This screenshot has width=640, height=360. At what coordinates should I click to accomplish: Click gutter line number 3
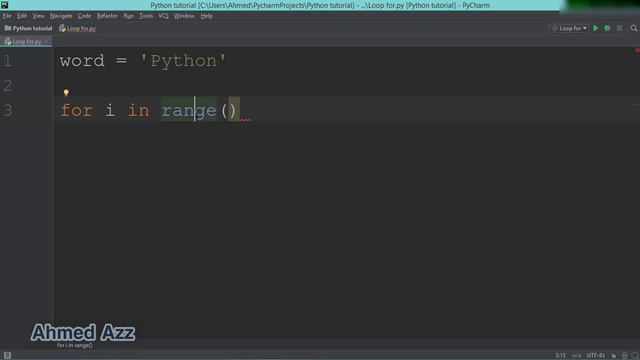coord(8,111)
